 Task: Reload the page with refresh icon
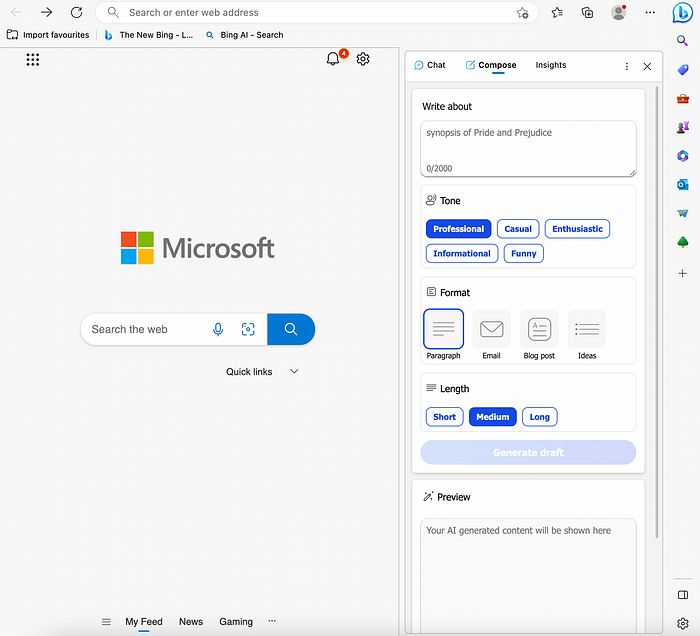(x=76, y=12)
